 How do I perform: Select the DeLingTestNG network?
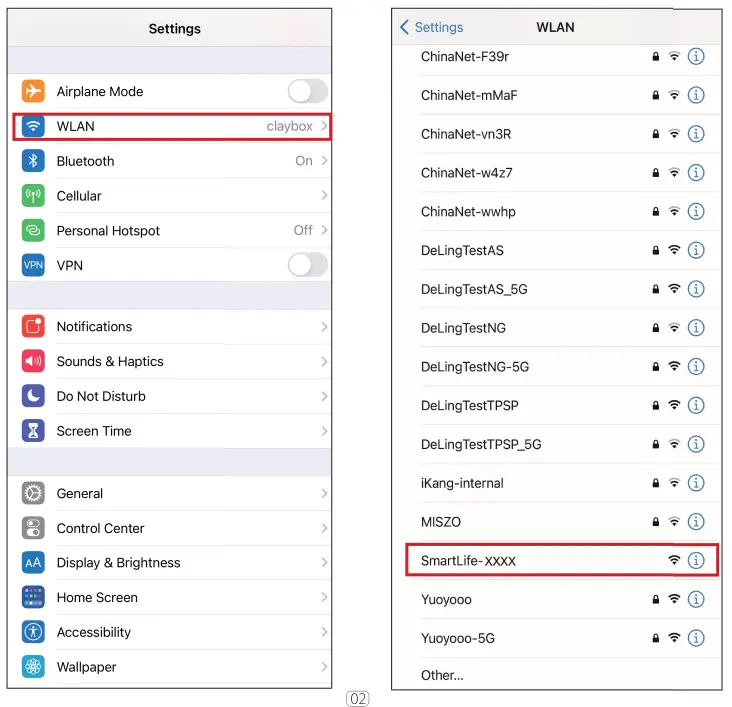click(463, 328)
